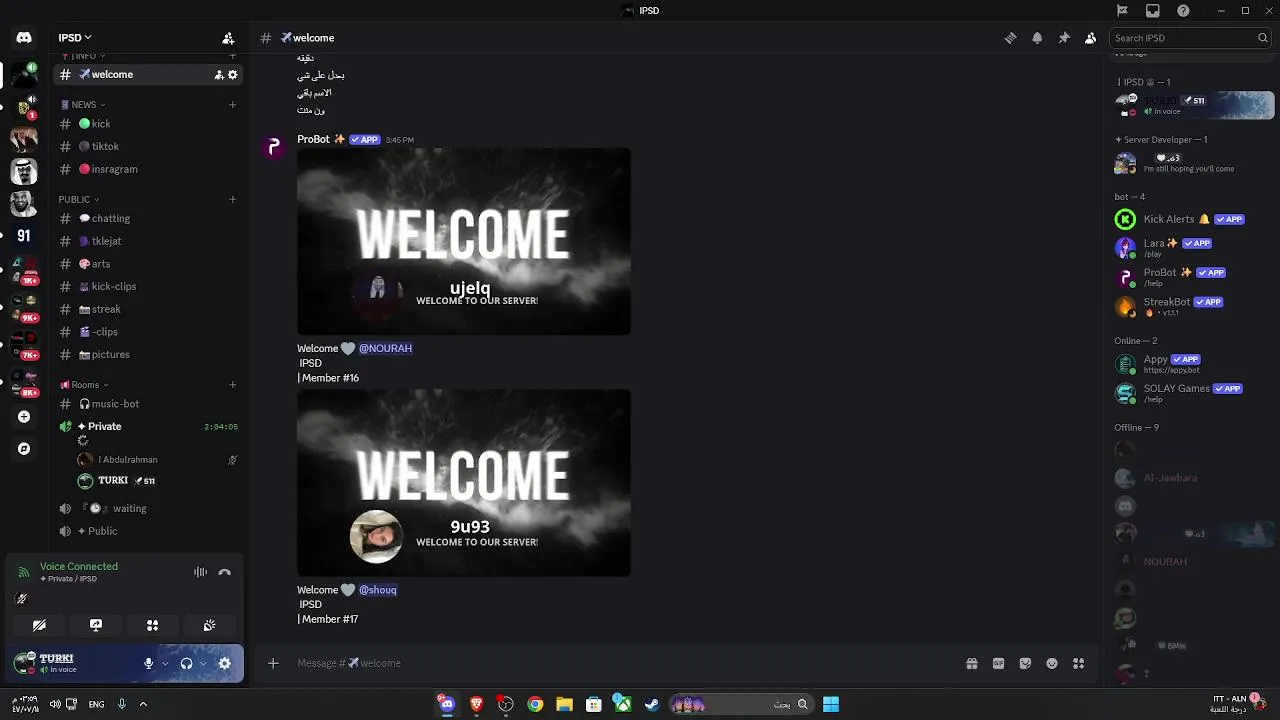
Task: Open the kick-clips channel
Action: [x=148, y=286]
